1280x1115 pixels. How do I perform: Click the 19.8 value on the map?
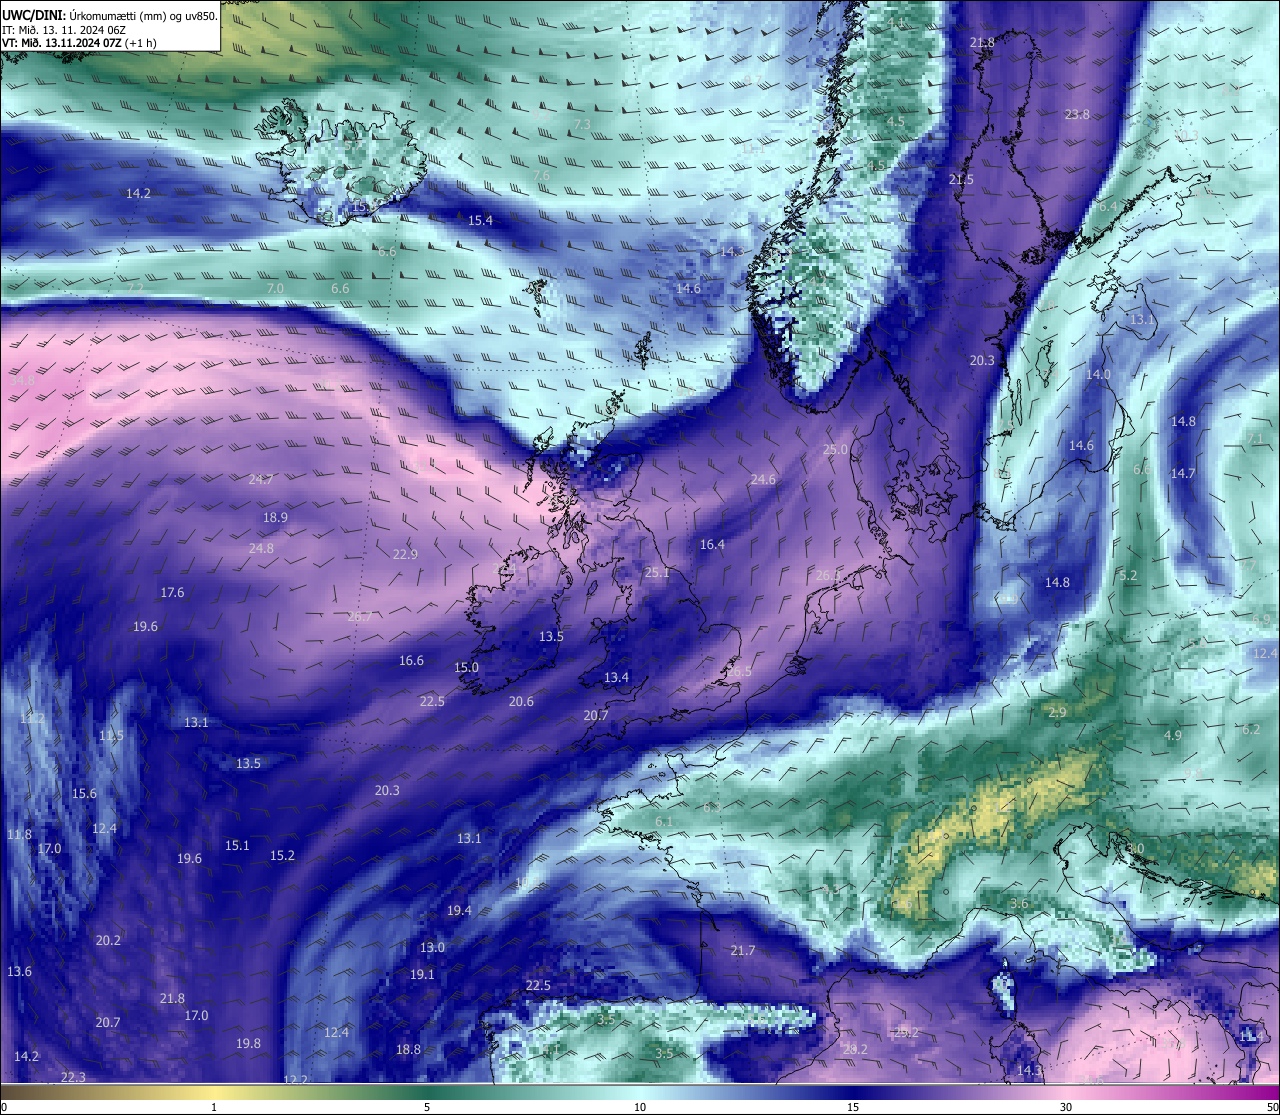click(248, 1044)
